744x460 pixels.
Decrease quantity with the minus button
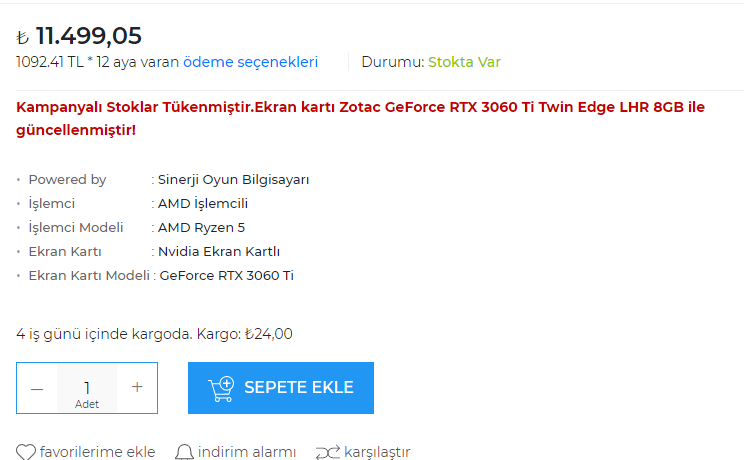pos(37,388)
